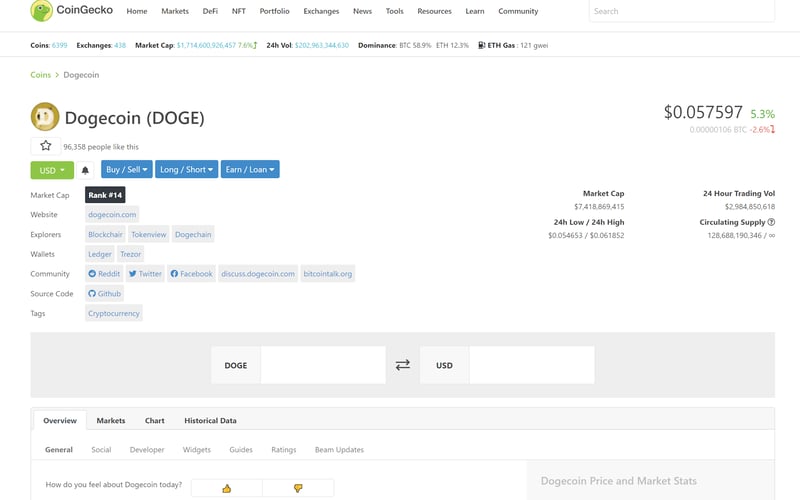Expand the Buy / Sell dropdown

coord(127,169)
